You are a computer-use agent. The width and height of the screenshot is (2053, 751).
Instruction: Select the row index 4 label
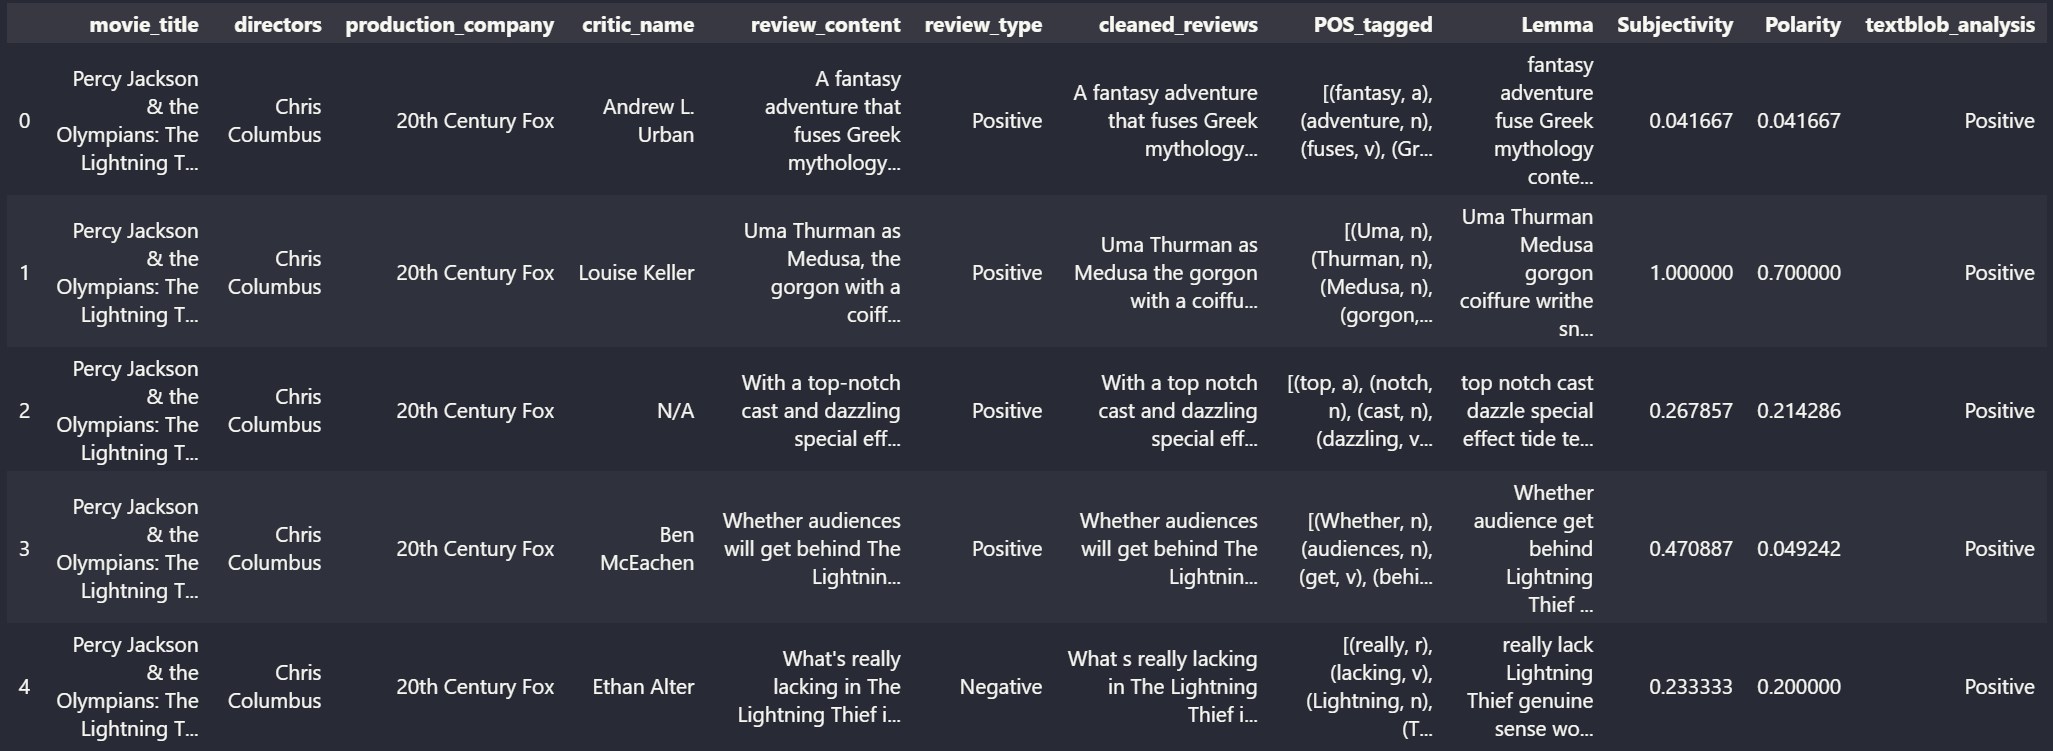(x=24, y=687)
